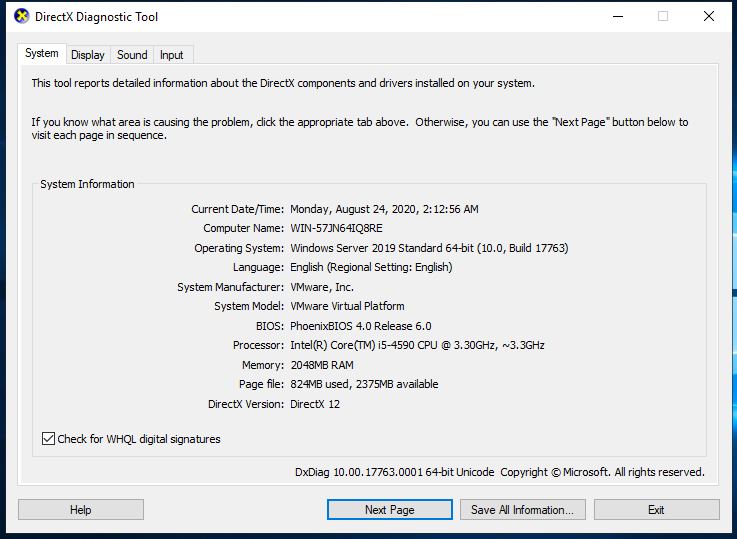Click the DirectX 12 version value
737x539 pixels.
point(315,404)
